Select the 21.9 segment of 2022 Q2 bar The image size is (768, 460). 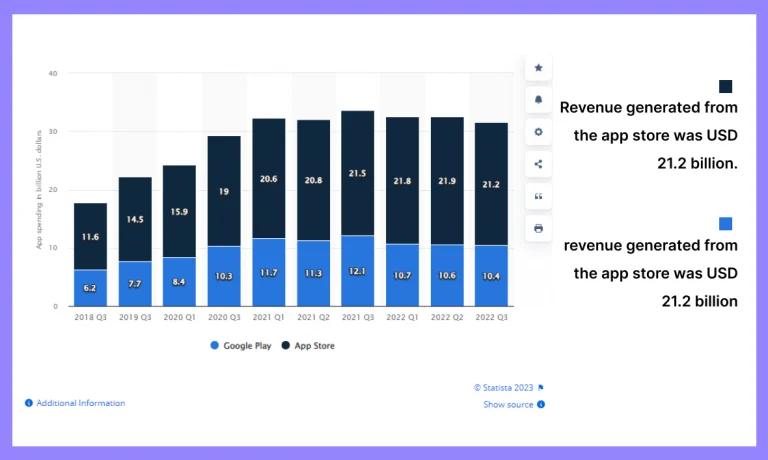(447, 181)
